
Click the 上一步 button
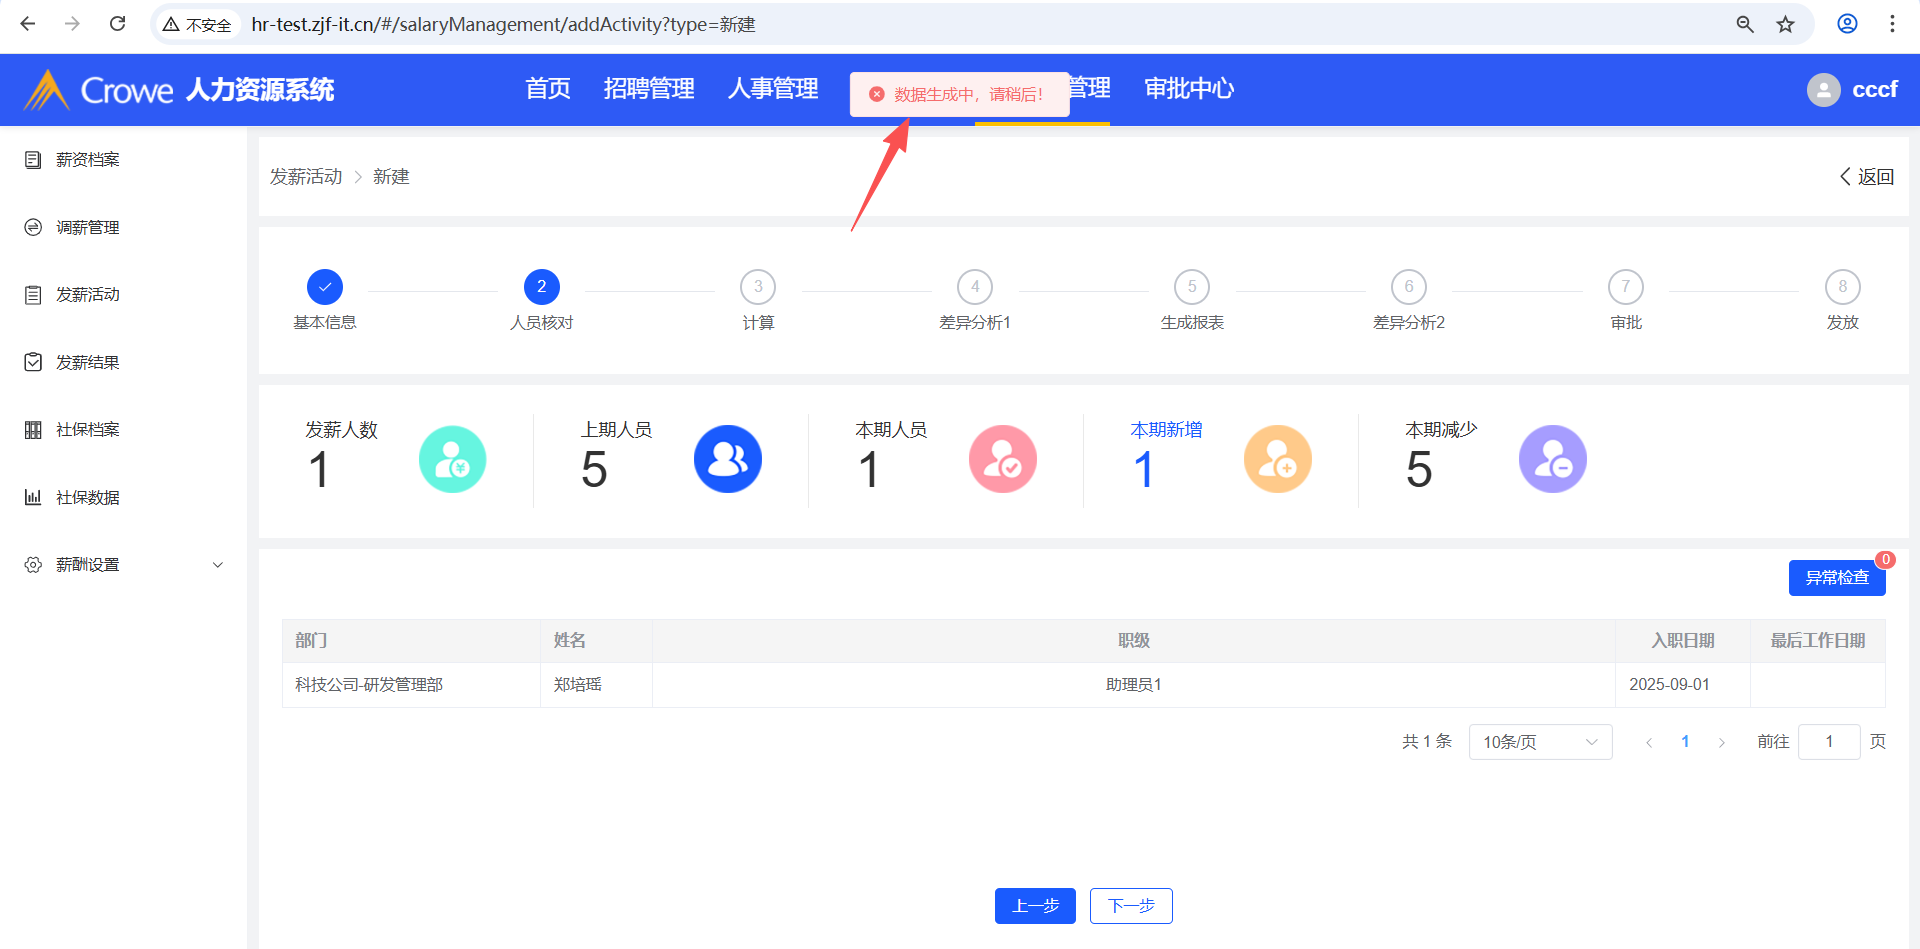tap(1035, 906)
